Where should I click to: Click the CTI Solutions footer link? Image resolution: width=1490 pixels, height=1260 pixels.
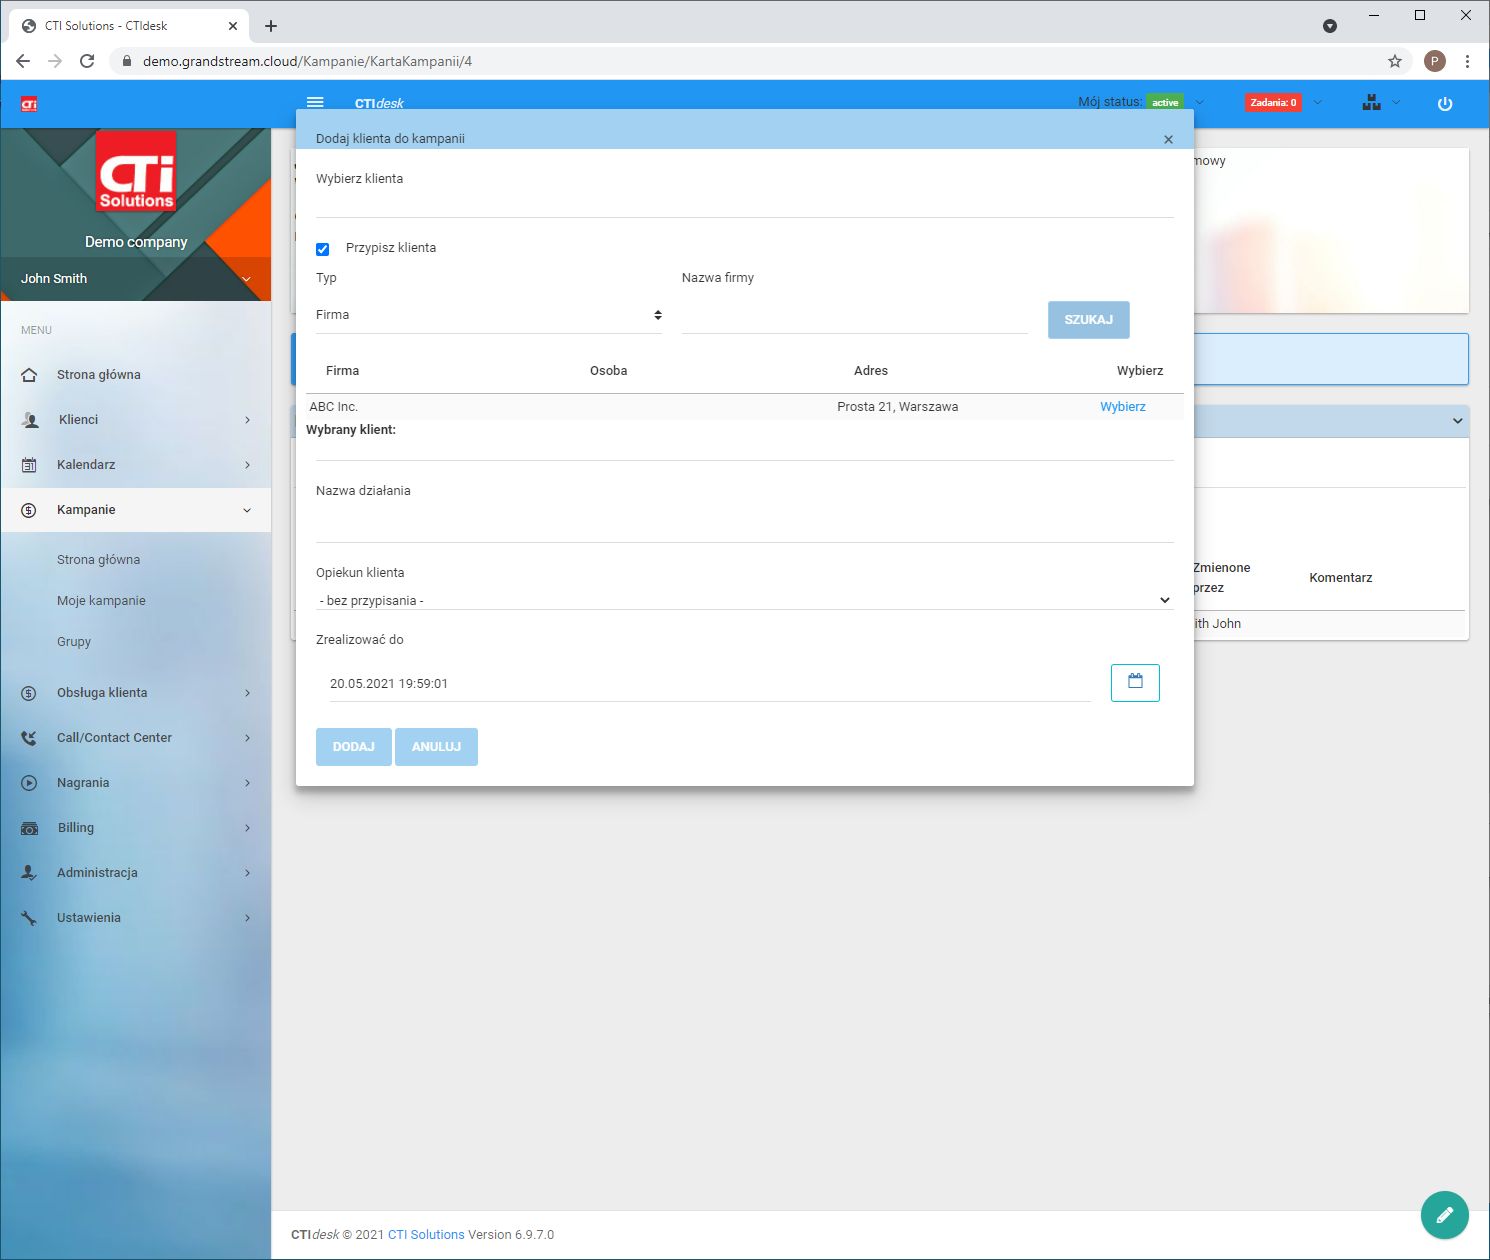click(x=426, y=1235)
